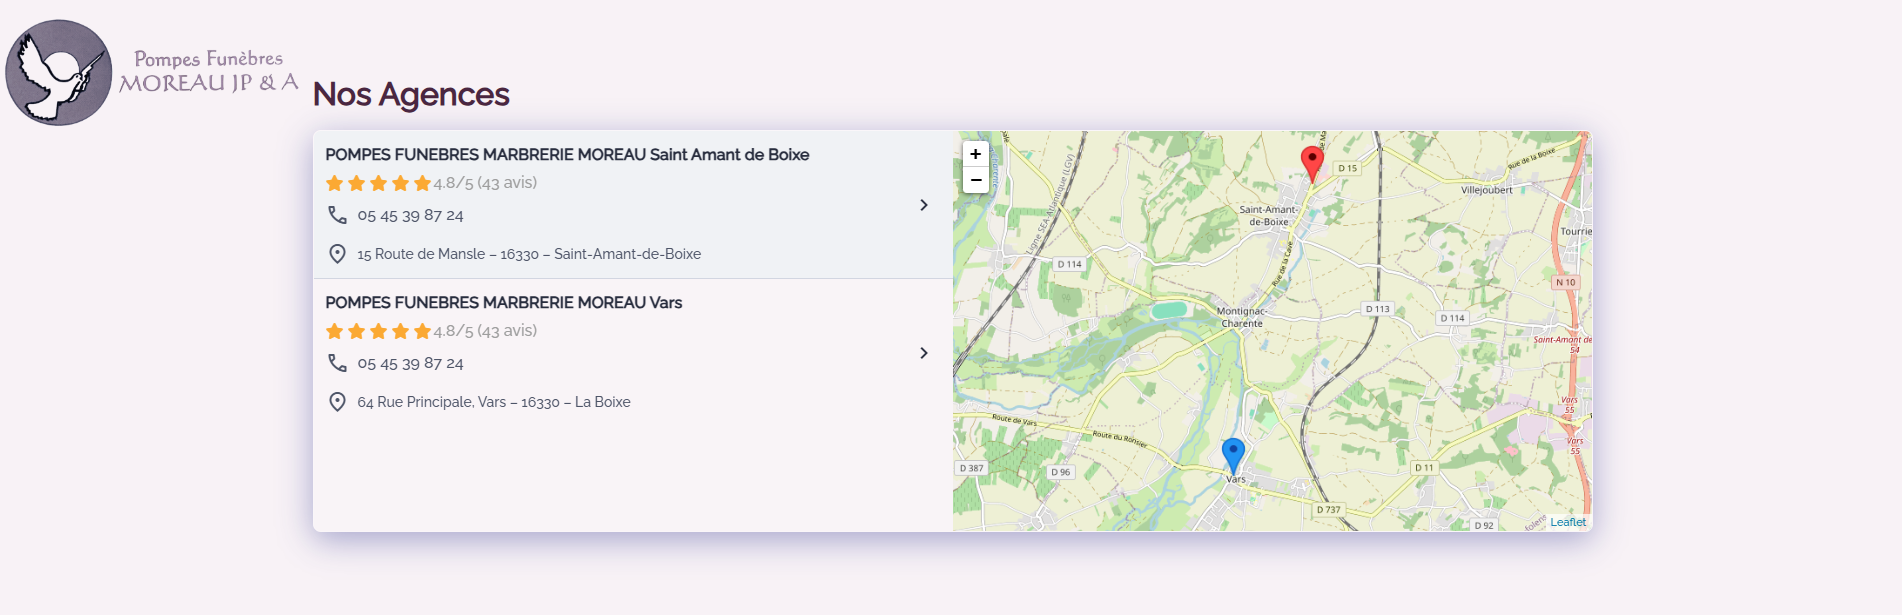Click the Pompes Funèbres MOREAU JP & A text logo
The width and height of the screenshot is (1902, 615).
[x=209, y=72]
